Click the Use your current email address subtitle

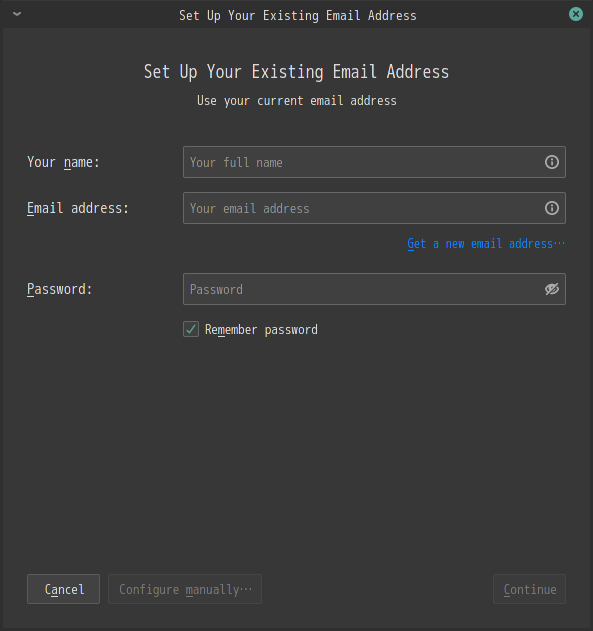pyautogui.click(x=296, y=101)
